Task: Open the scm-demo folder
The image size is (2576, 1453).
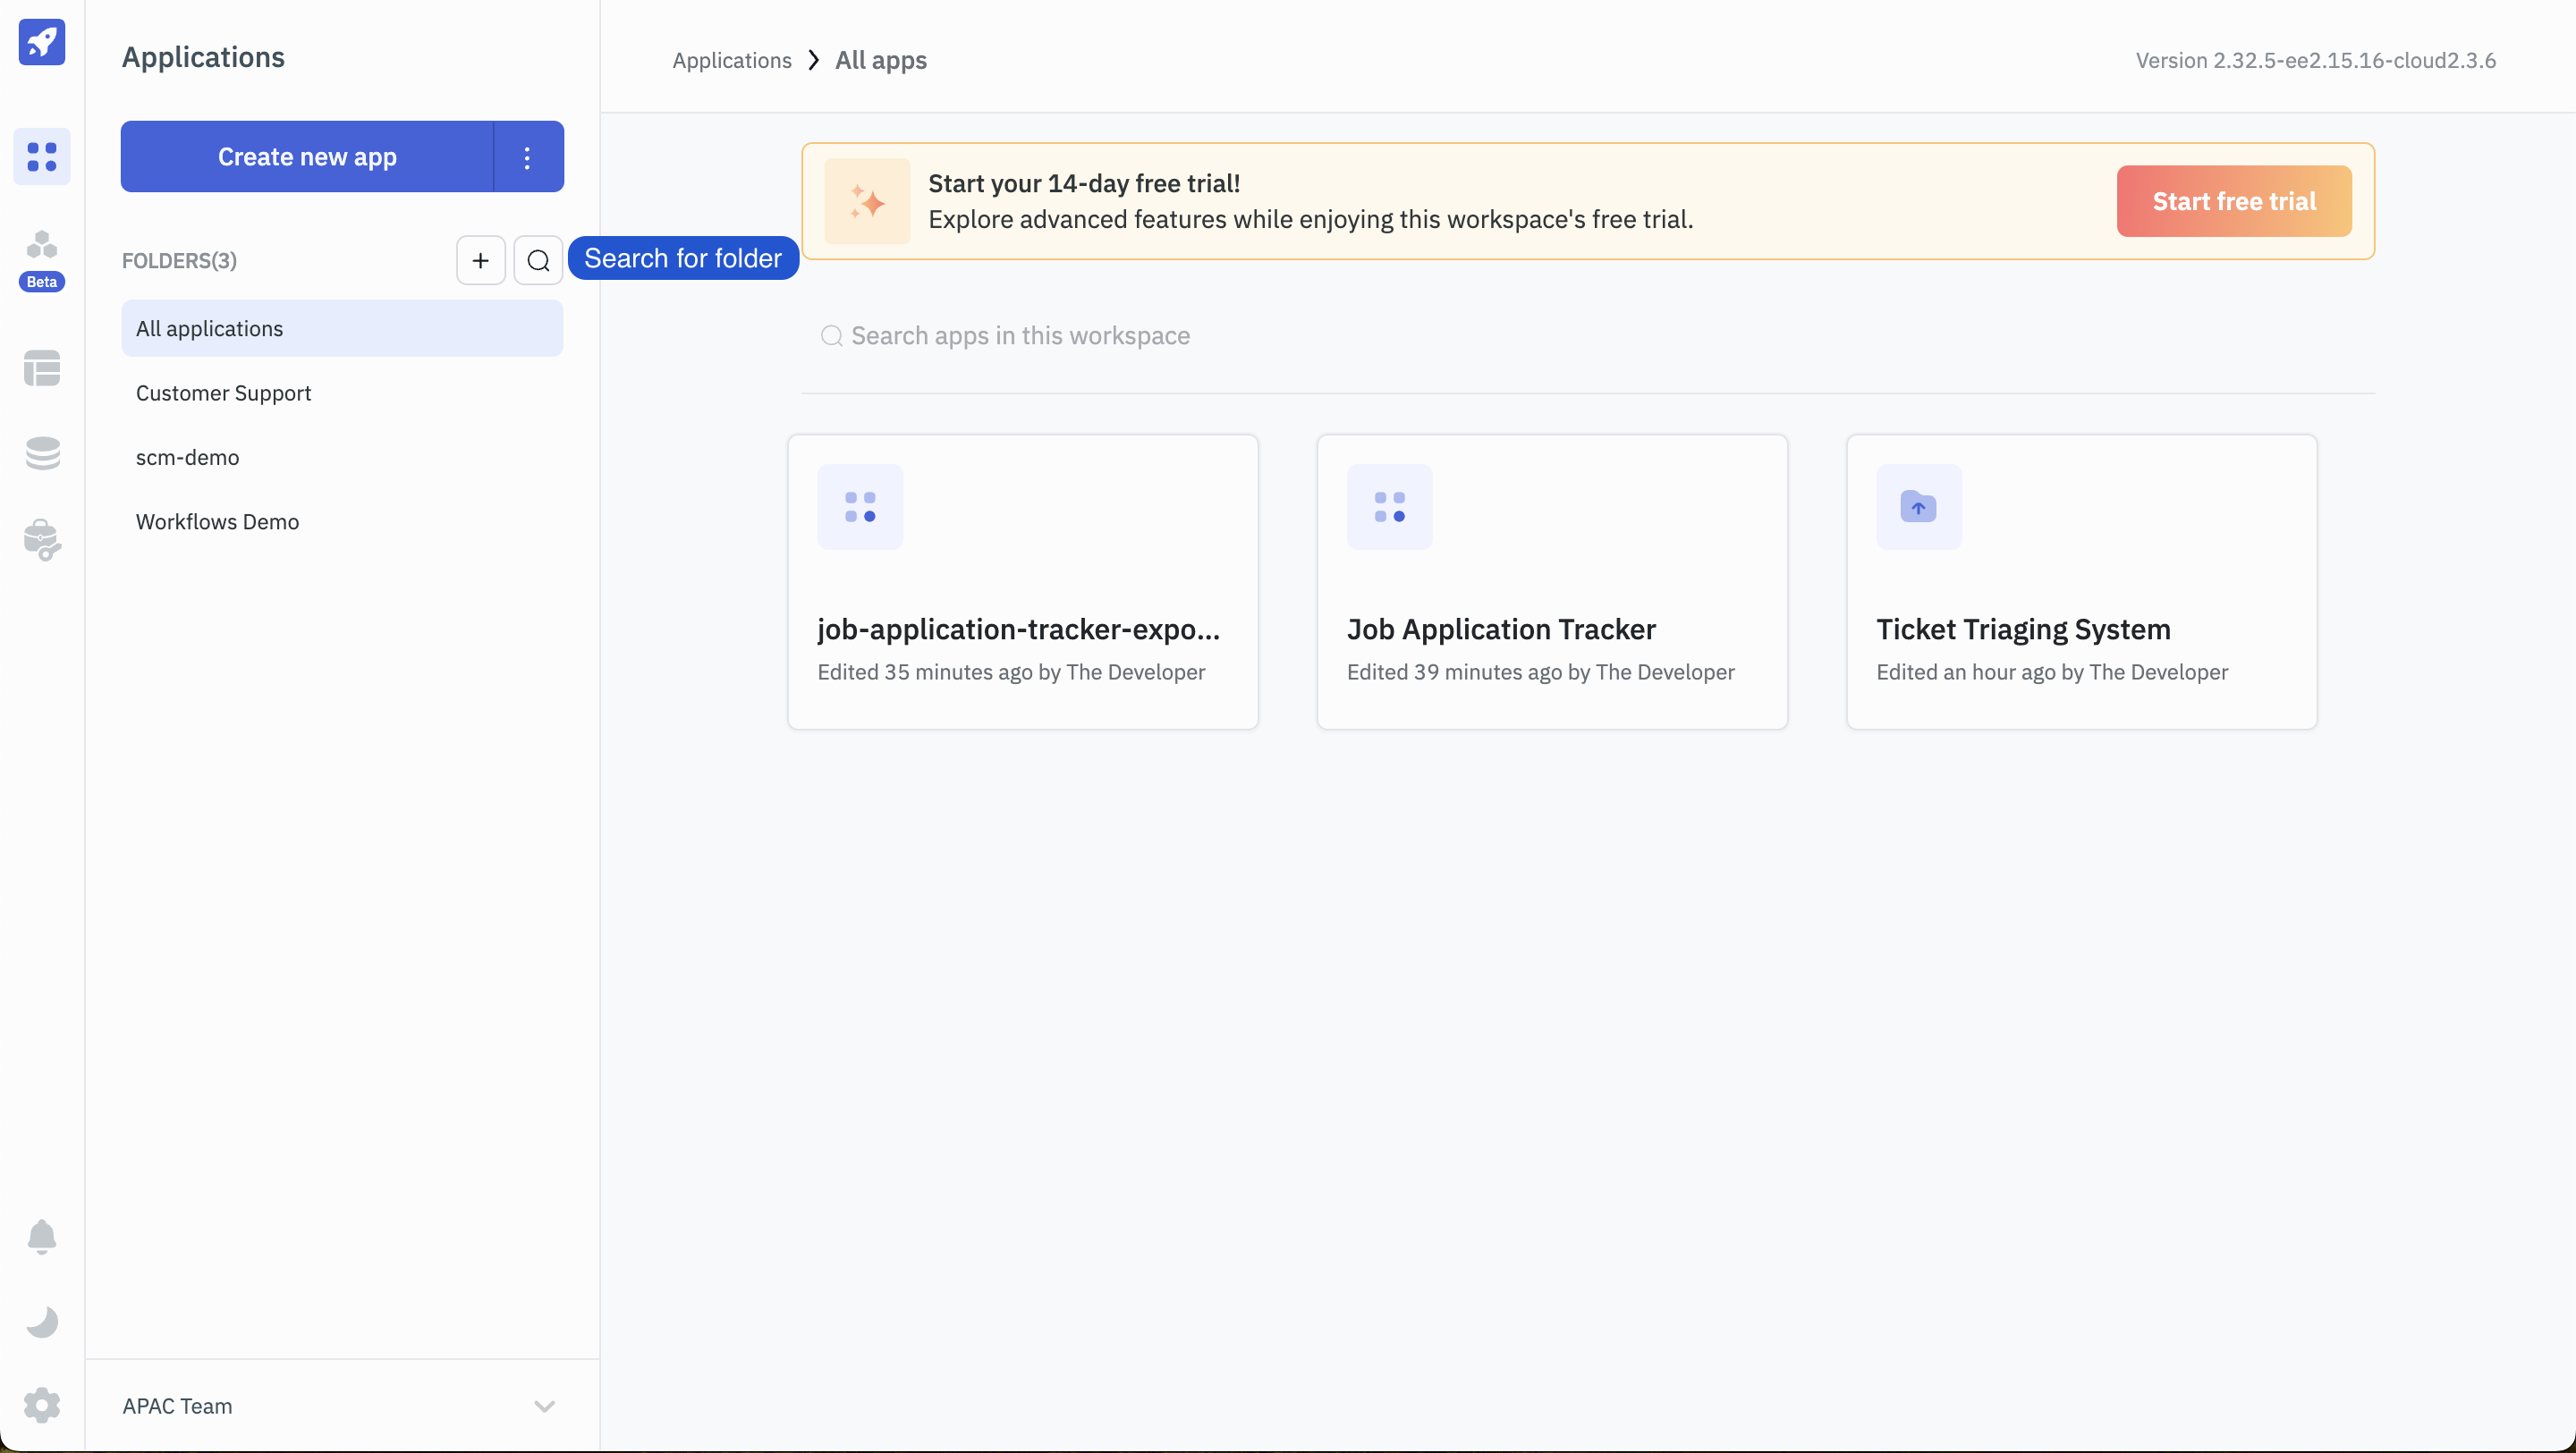Action: 342,458
